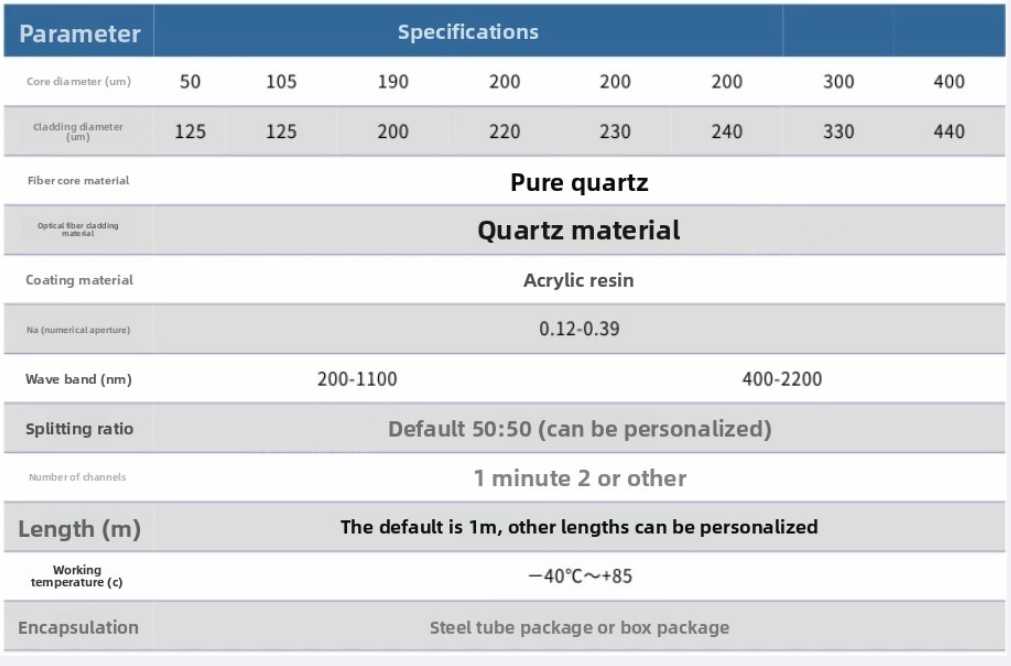The image size is (1011, 666).
Task: Click the 400-2200 wave band value
Action: (782, 379)
